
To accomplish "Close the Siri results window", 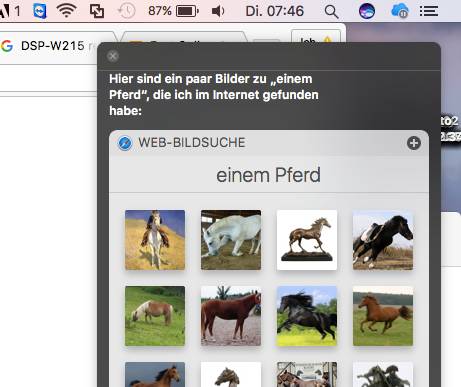I will pyautogui.click(x=113, y=56).
